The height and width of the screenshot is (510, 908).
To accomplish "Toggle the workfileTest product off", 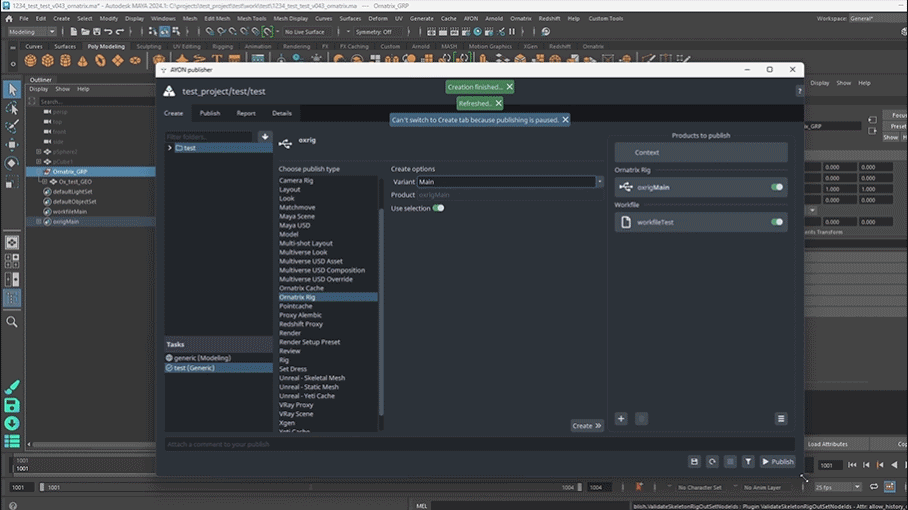I will (x=777, y=222).
